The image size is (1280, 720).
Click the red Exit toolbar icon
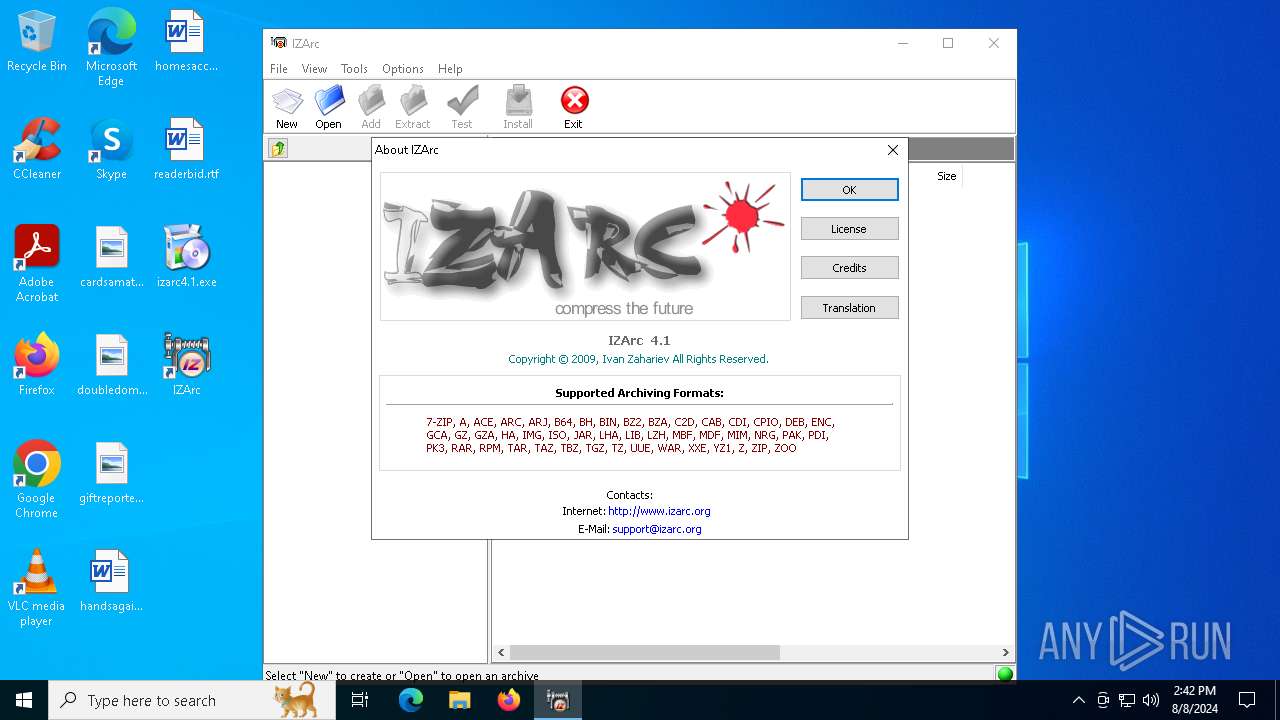tap(573, 107)
